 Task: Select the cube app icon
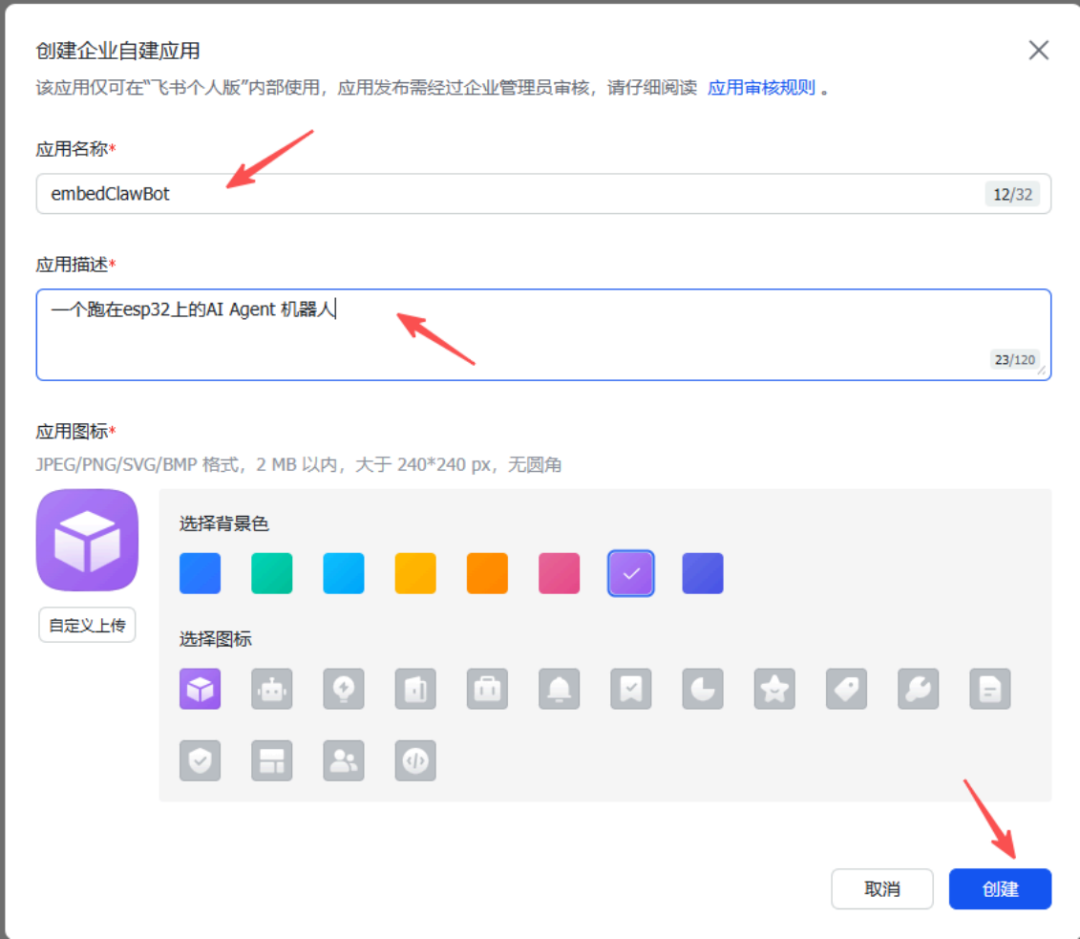(200, 688)
